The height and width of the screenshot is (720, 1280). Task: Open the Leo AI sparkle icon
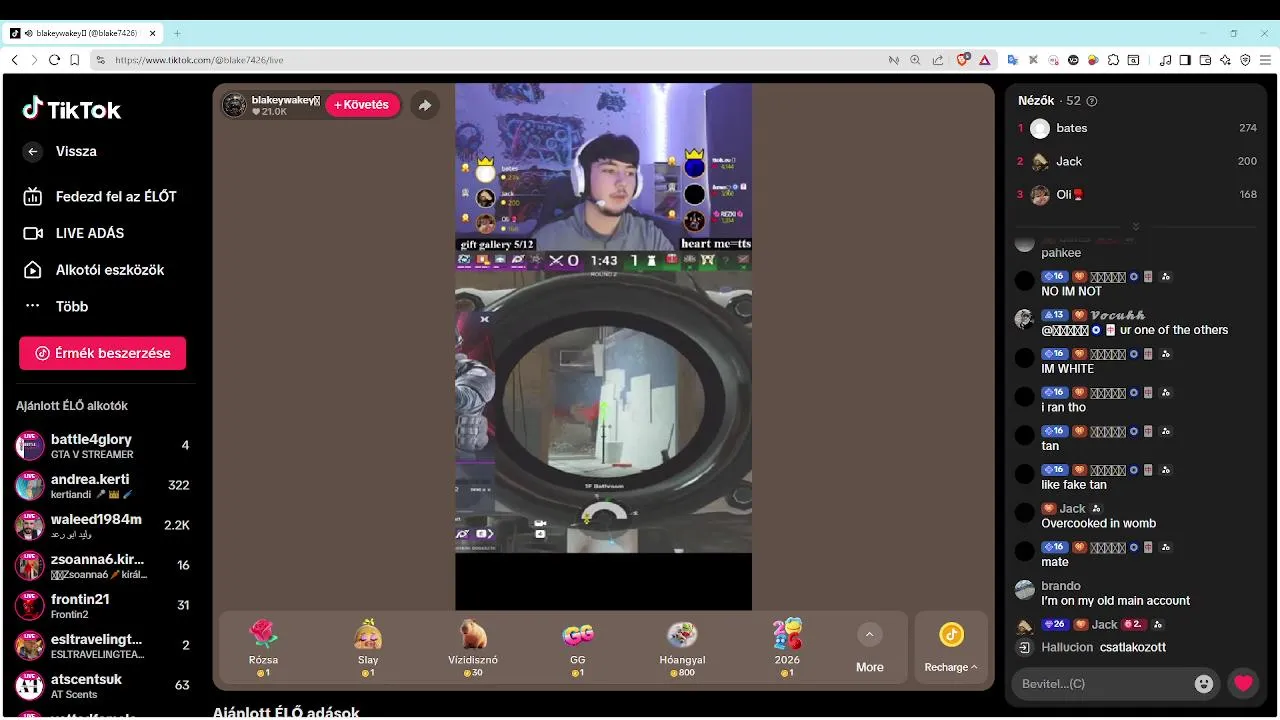1225,60
